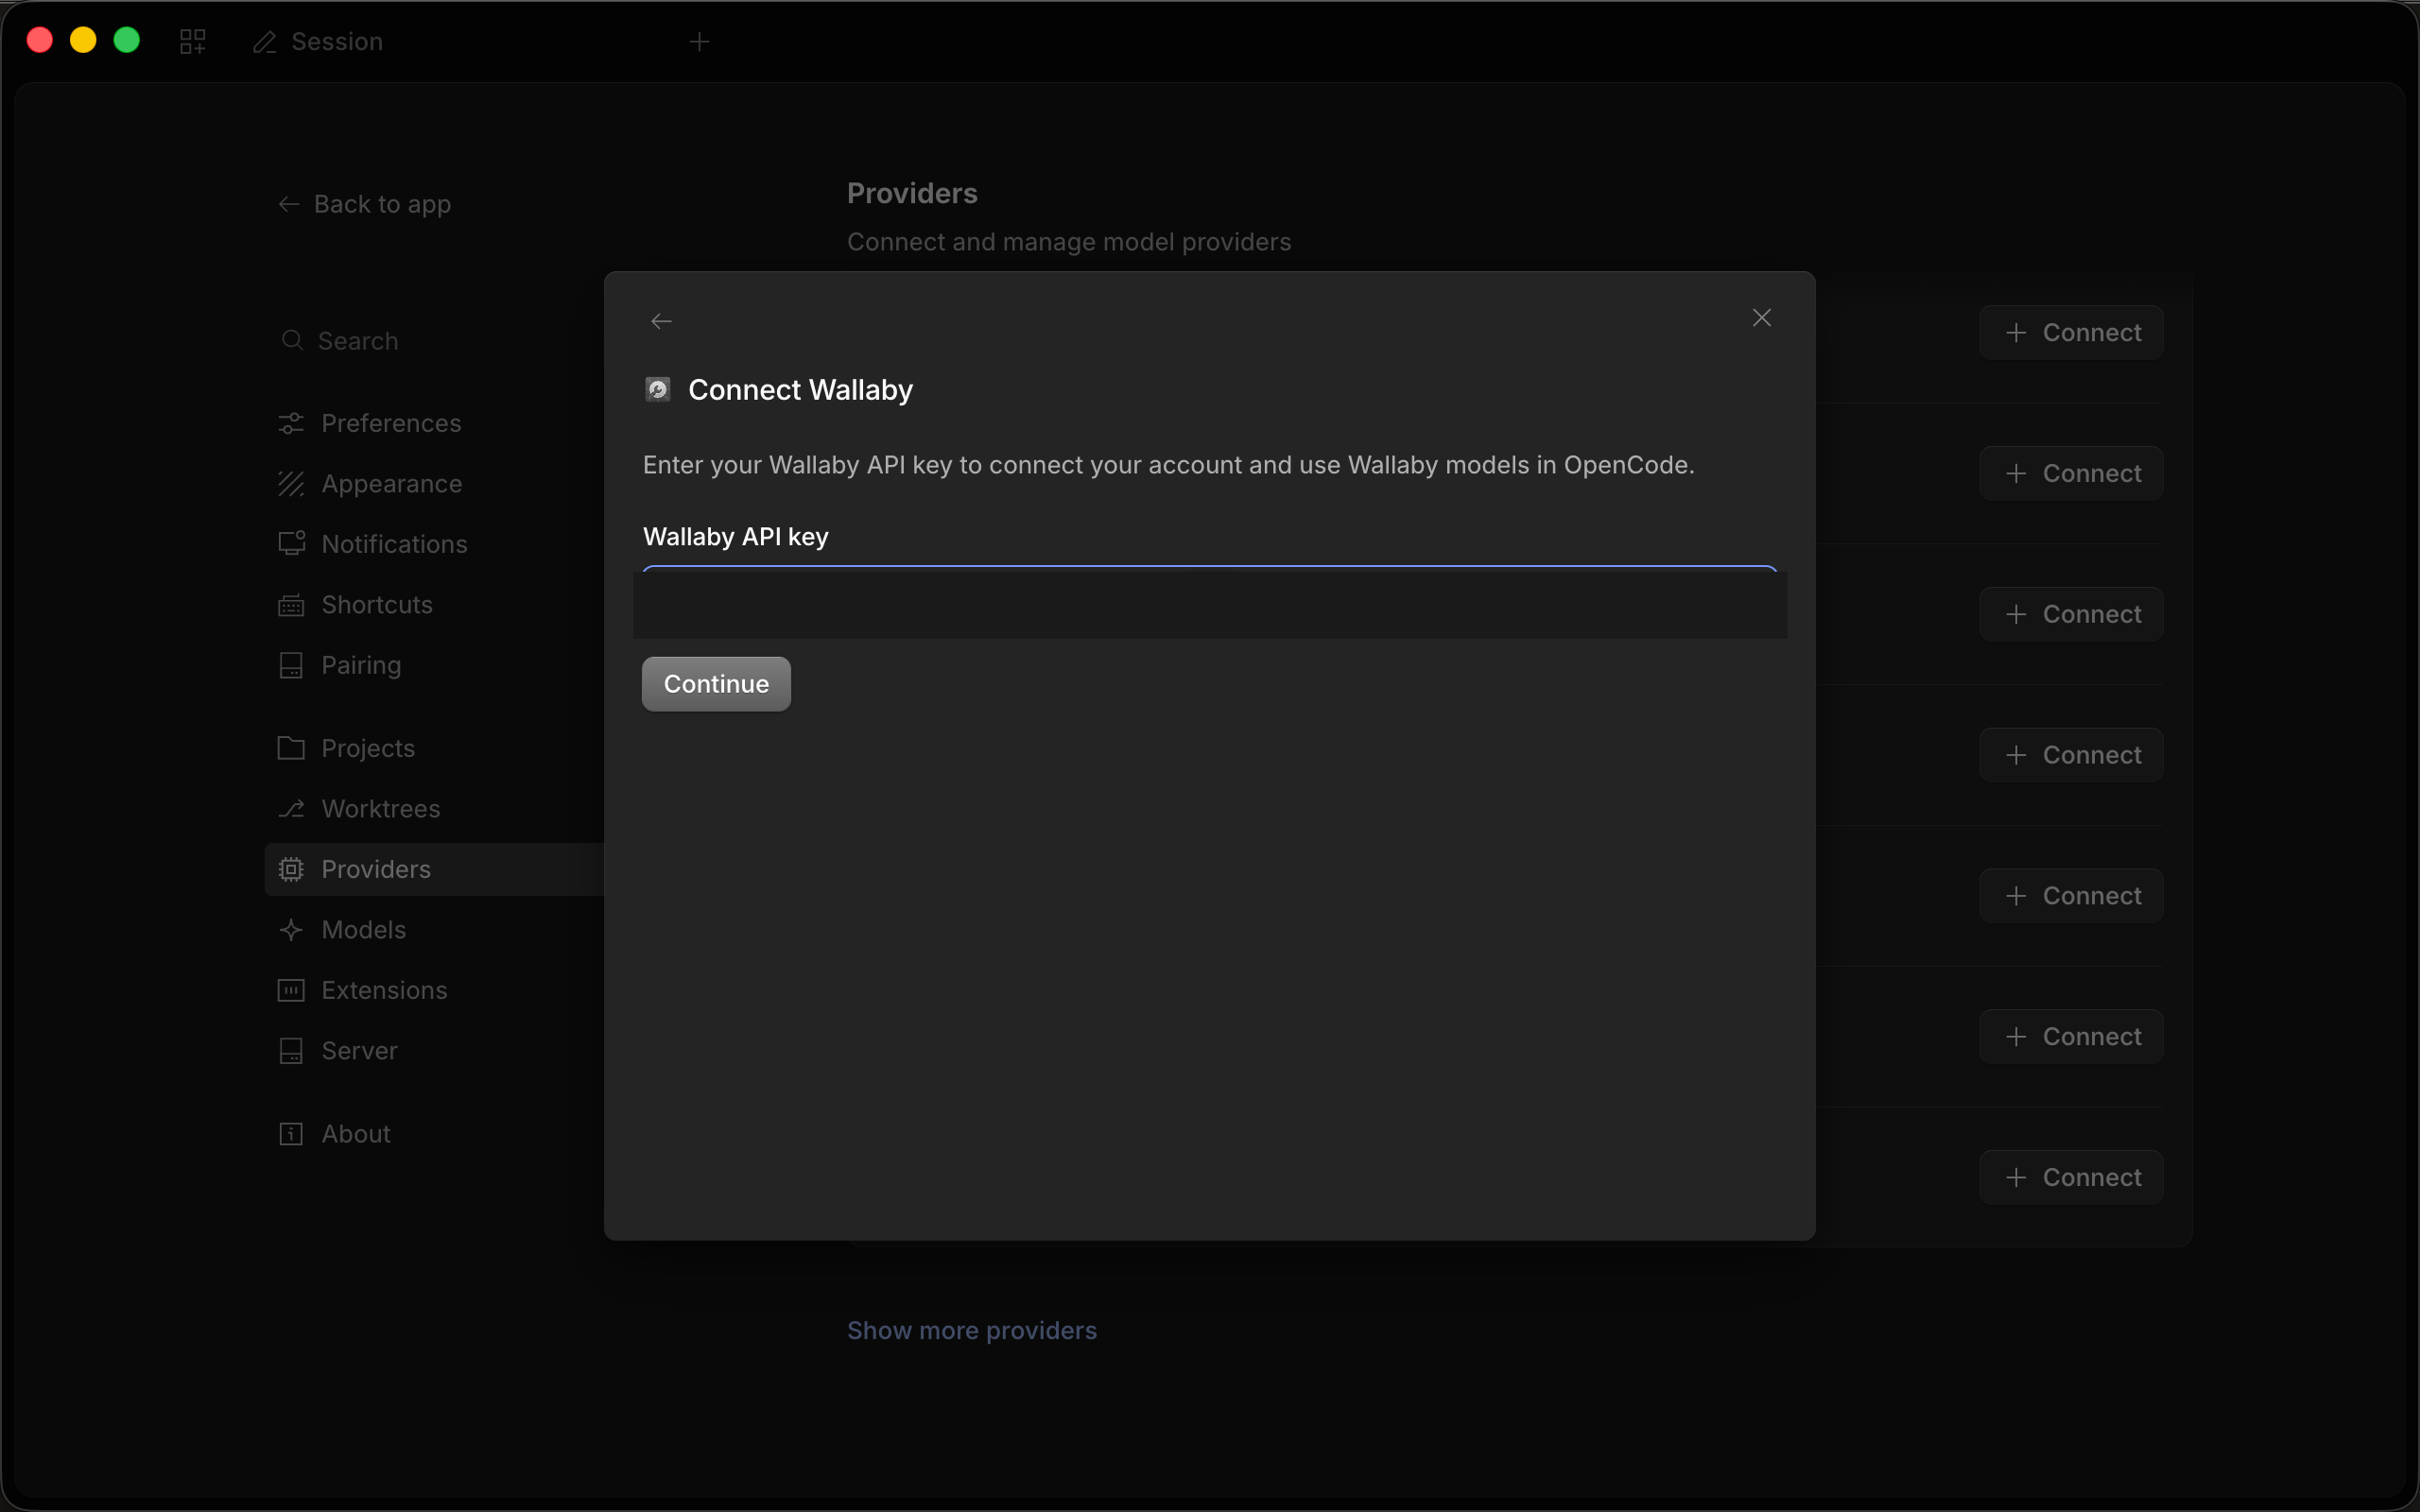This screenshot has height=1512, width=2420.
Task: Go back via Back to app link
Action: pos(365,204)
